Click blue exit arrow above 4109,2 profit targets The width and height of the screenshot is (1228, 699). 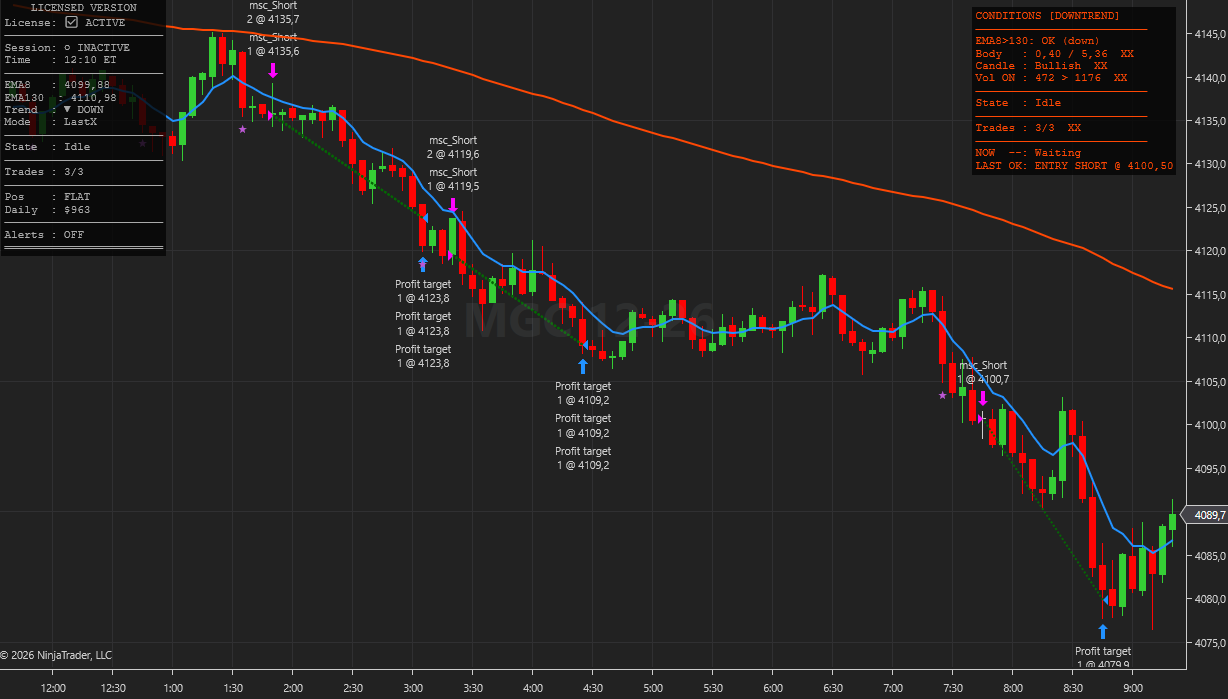pos(583,366)
